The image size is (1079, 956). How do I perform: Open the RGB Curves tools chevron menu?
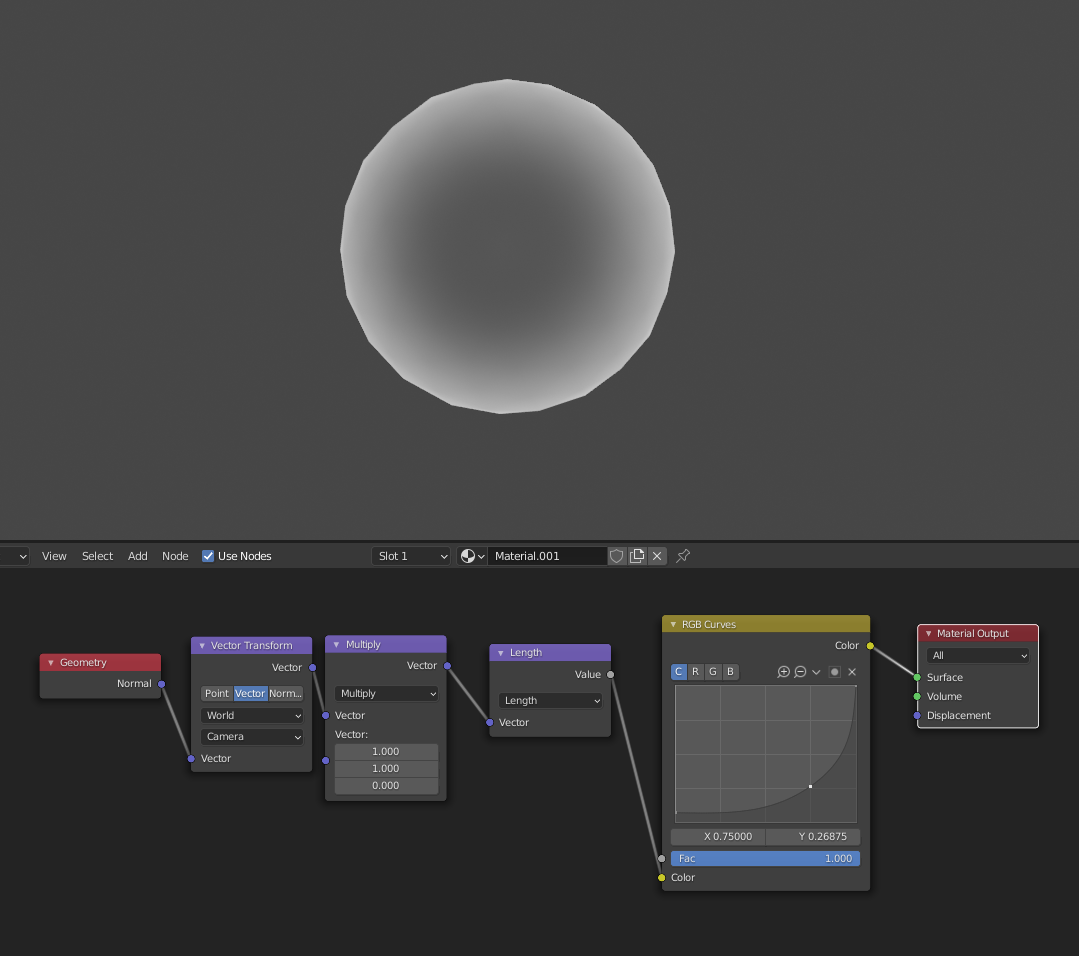pos(816,672)
